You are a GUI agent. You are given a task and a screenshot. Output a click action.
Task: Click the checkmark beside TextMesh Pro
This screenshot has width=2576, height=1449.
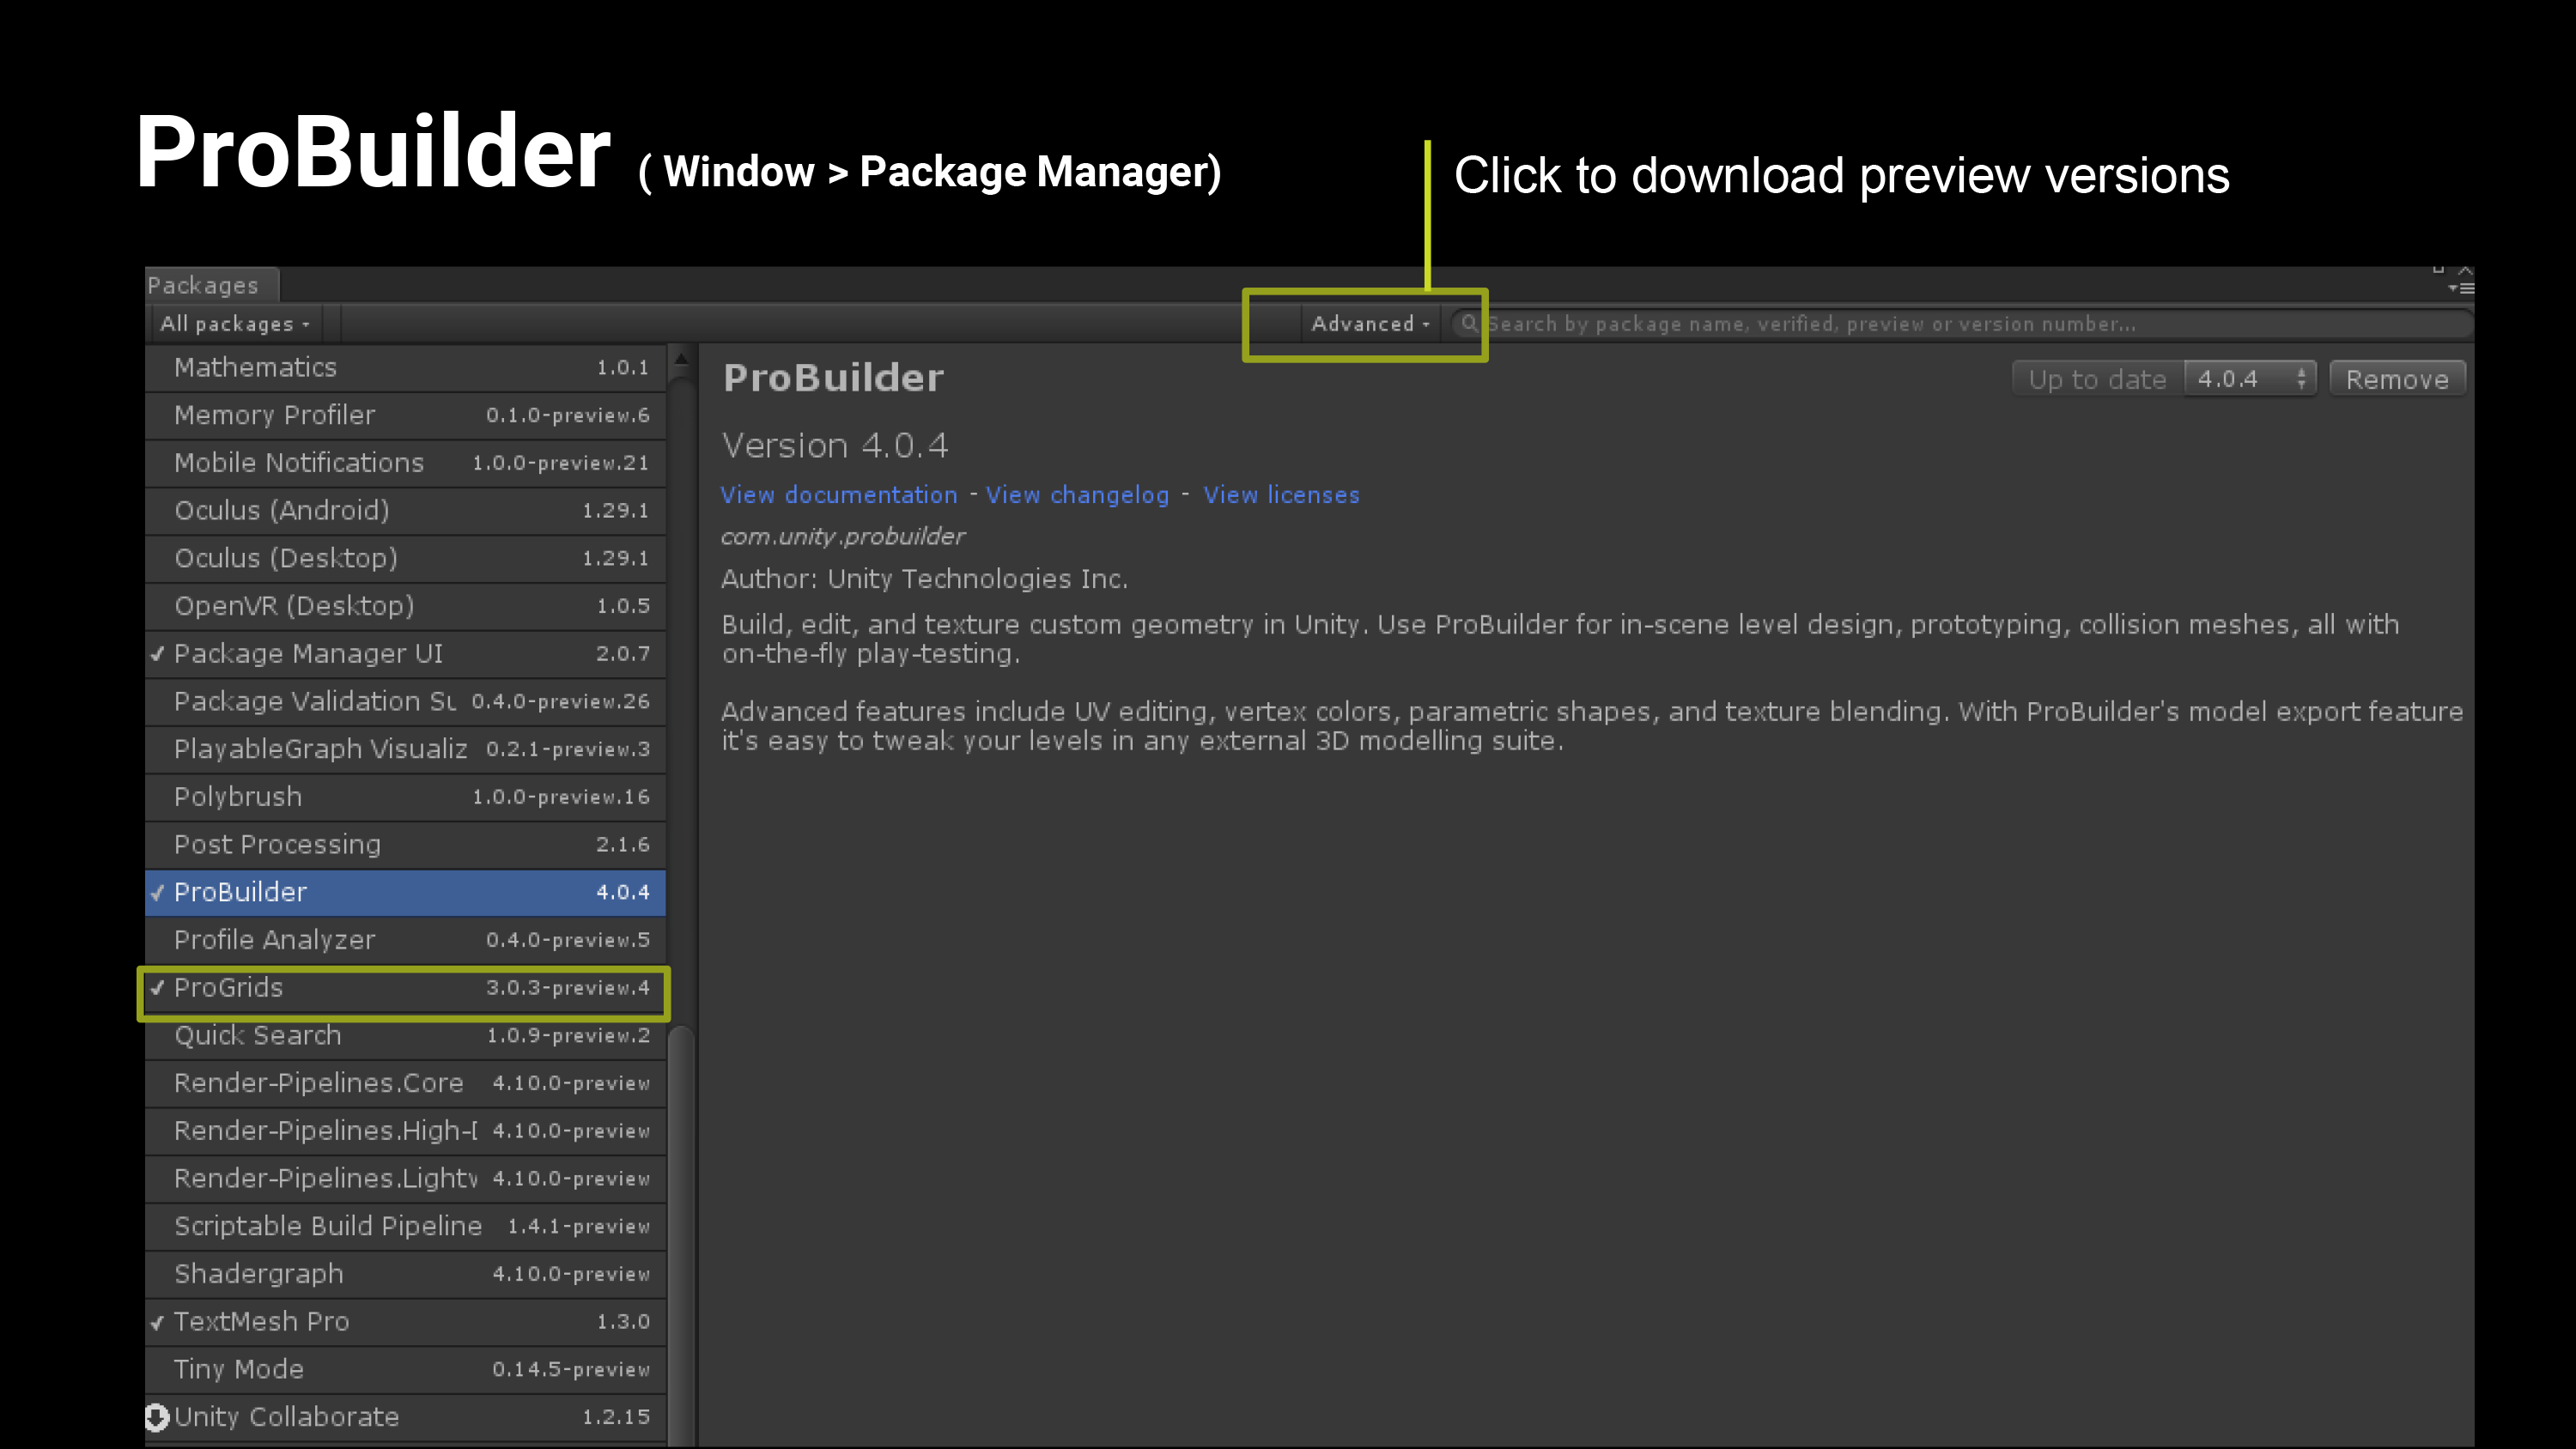click(157, 1322)
